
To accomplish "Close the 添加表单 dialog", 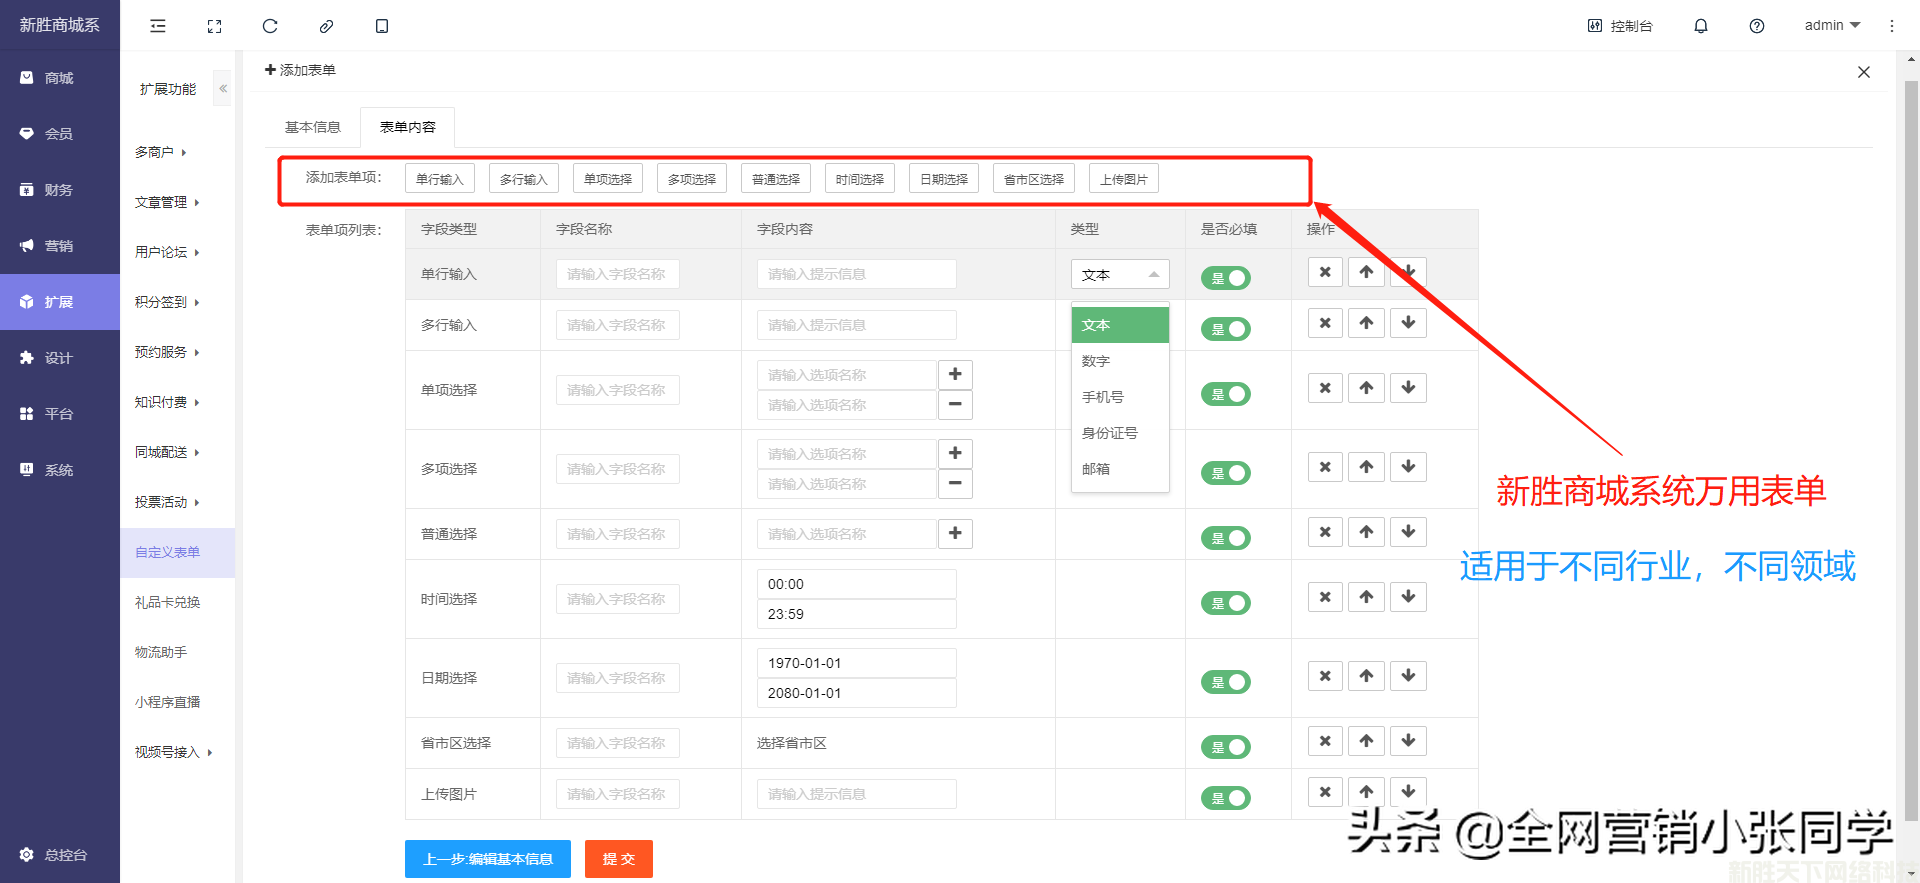I will tap(1864, 72).
